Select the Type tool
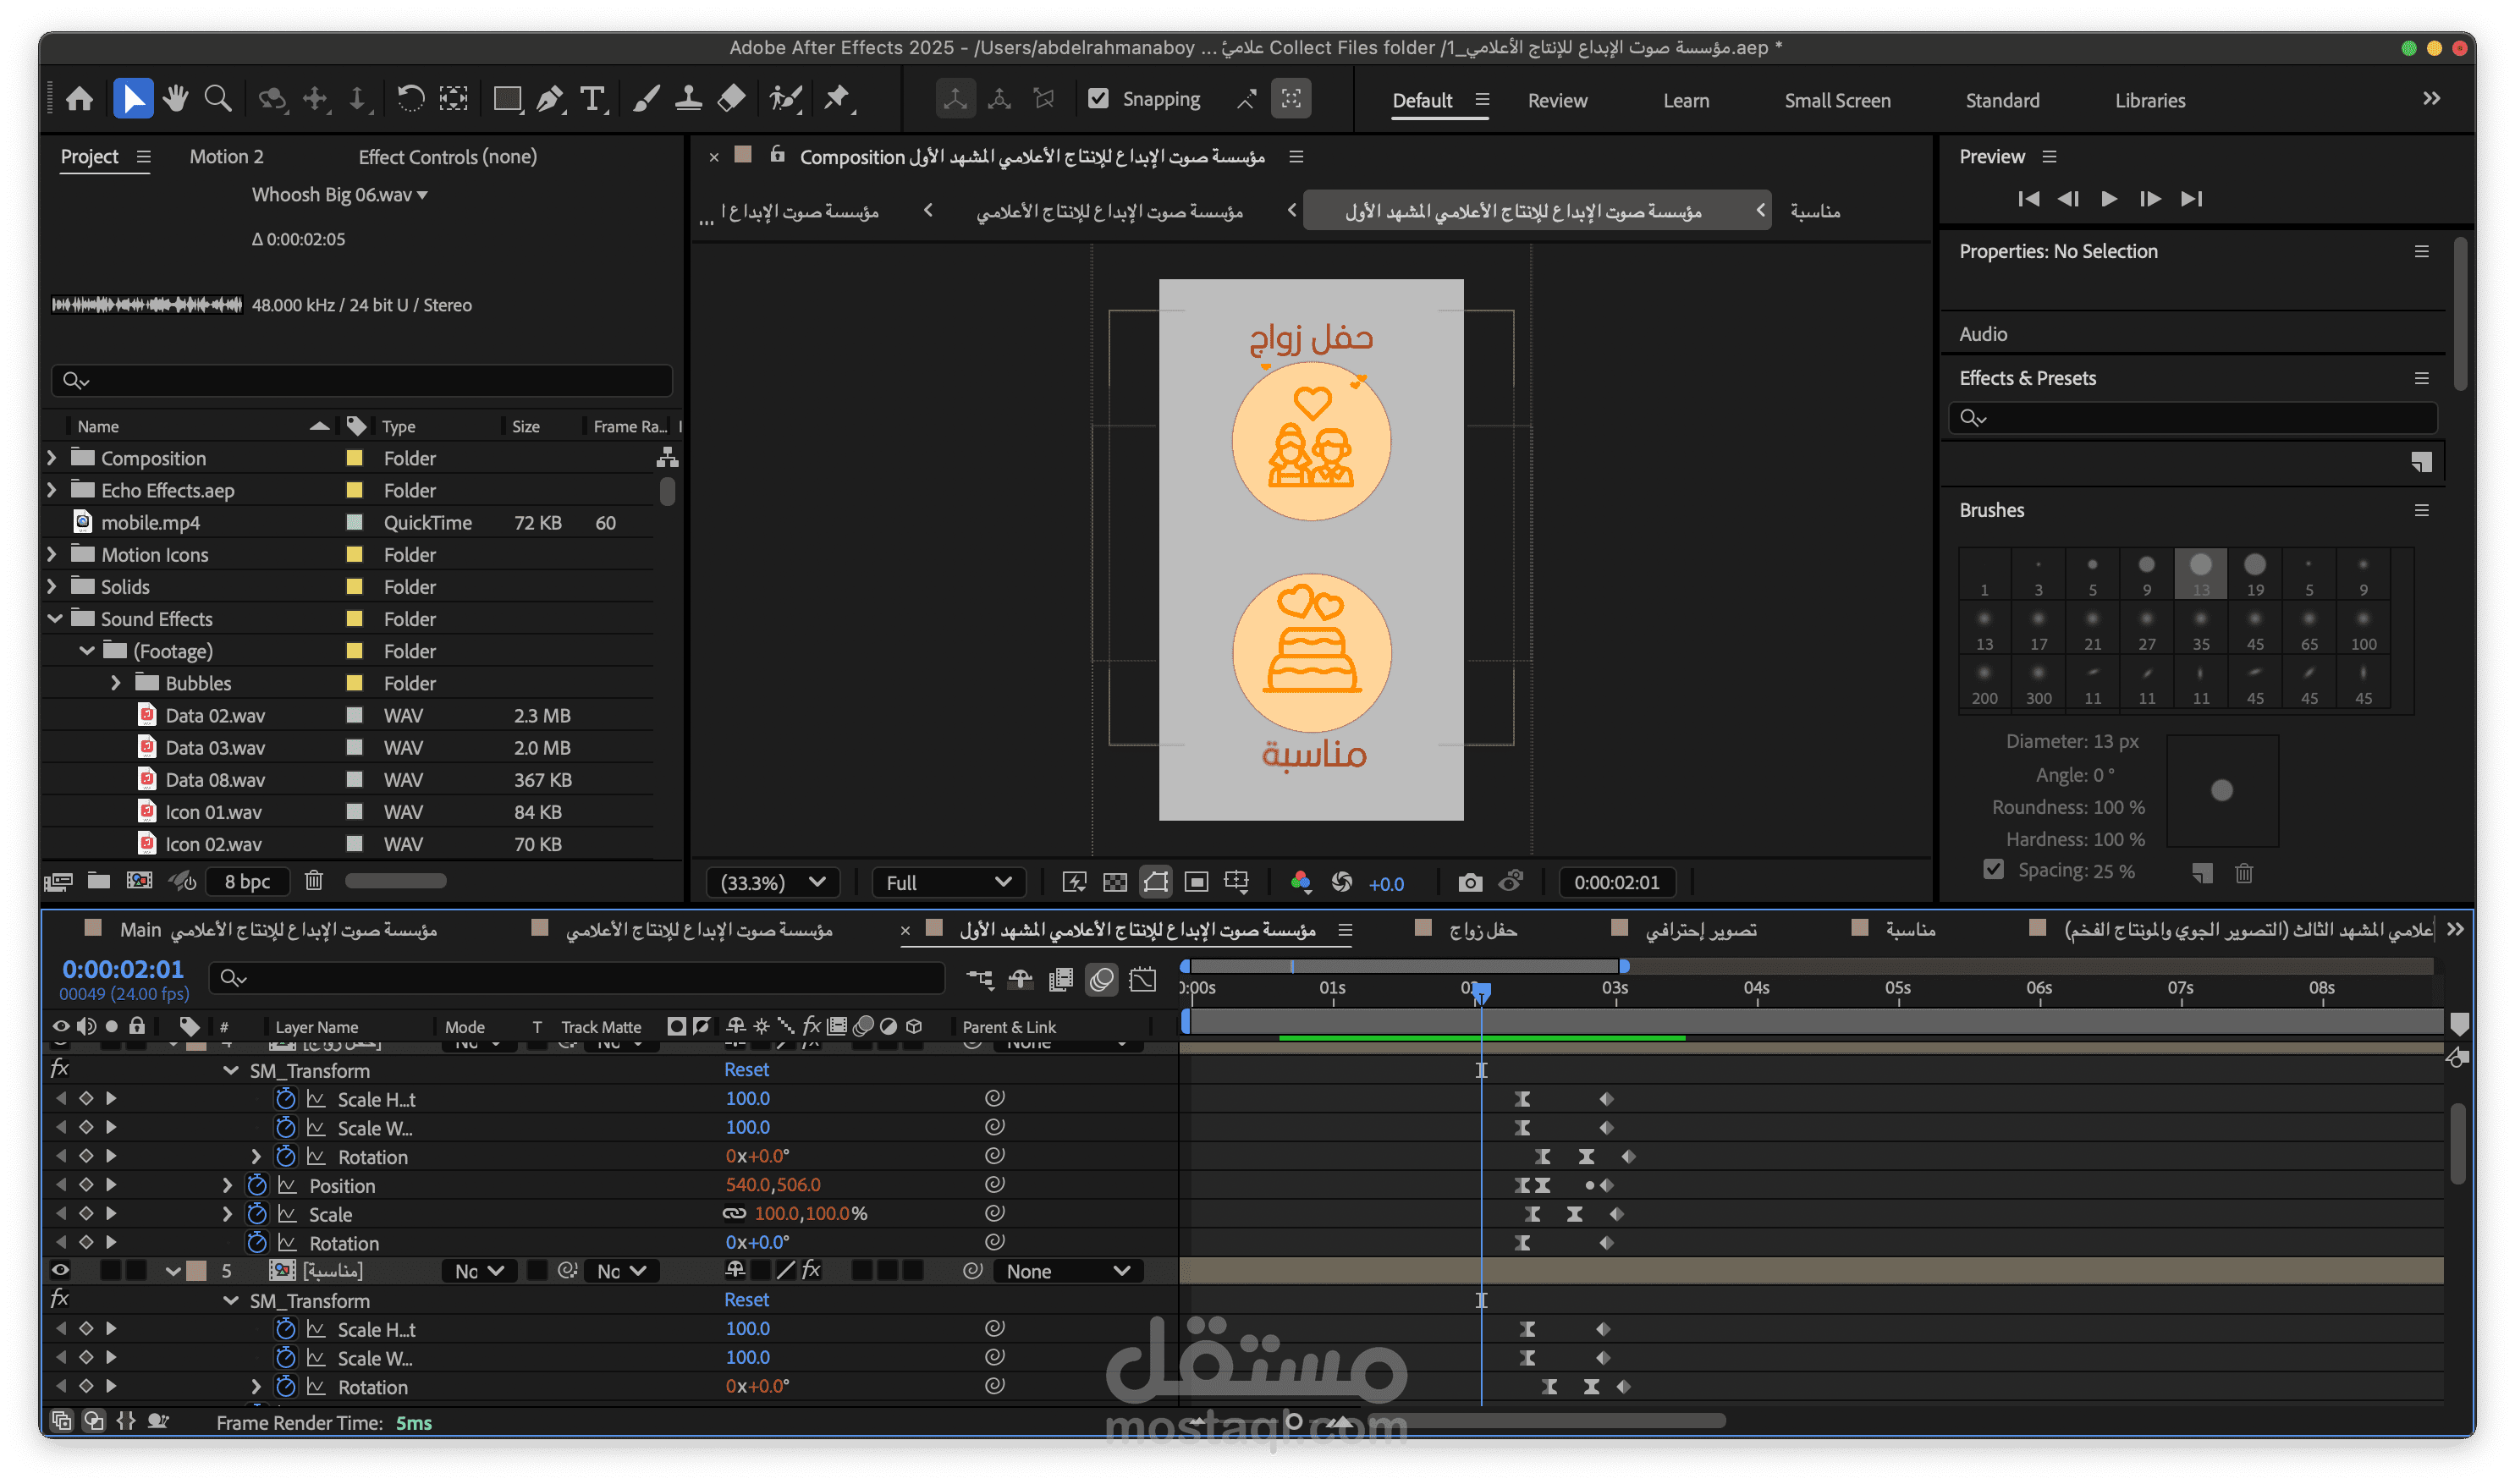The width and height of the screenshot is (2515, 1484). 592,99
